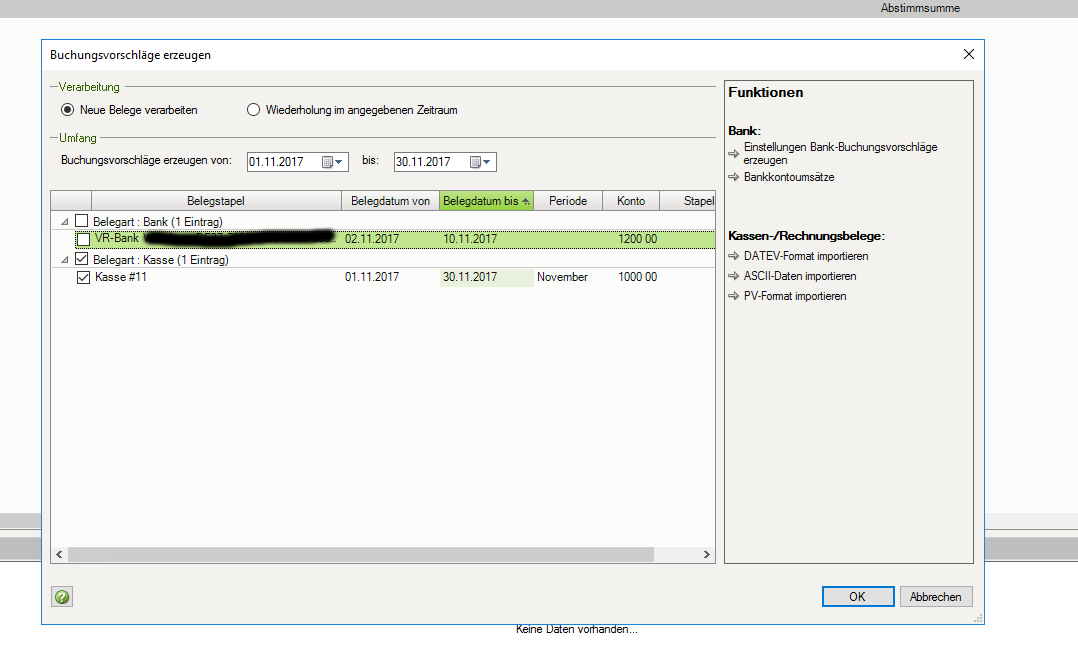Click the arrow icon before ASCII-Daten importieren
Viewport: 1078px width, 667px height.
(734, 276)
